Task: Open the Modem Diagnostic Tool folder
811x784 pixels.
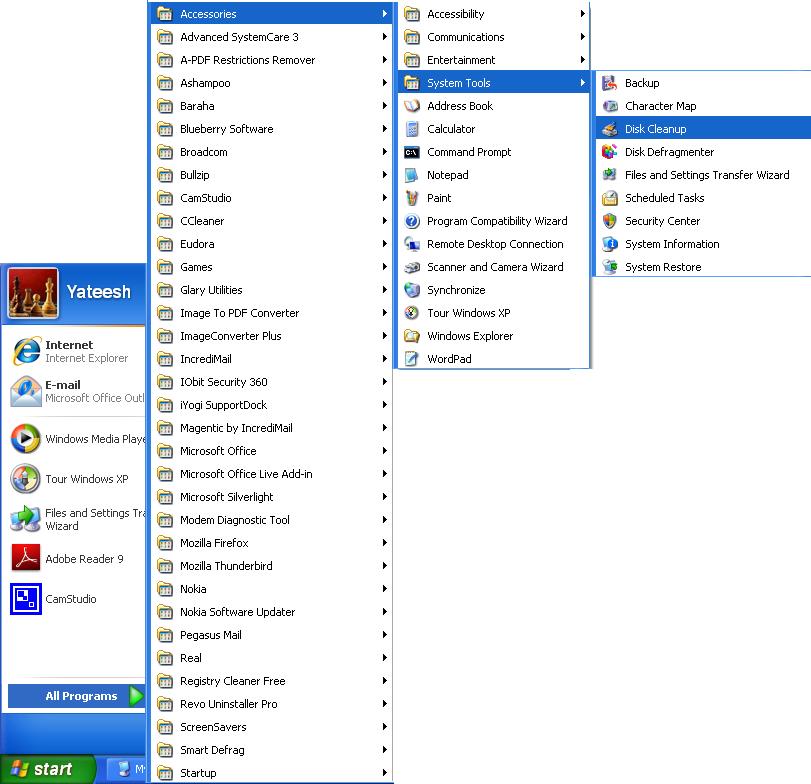Action: 272,520
